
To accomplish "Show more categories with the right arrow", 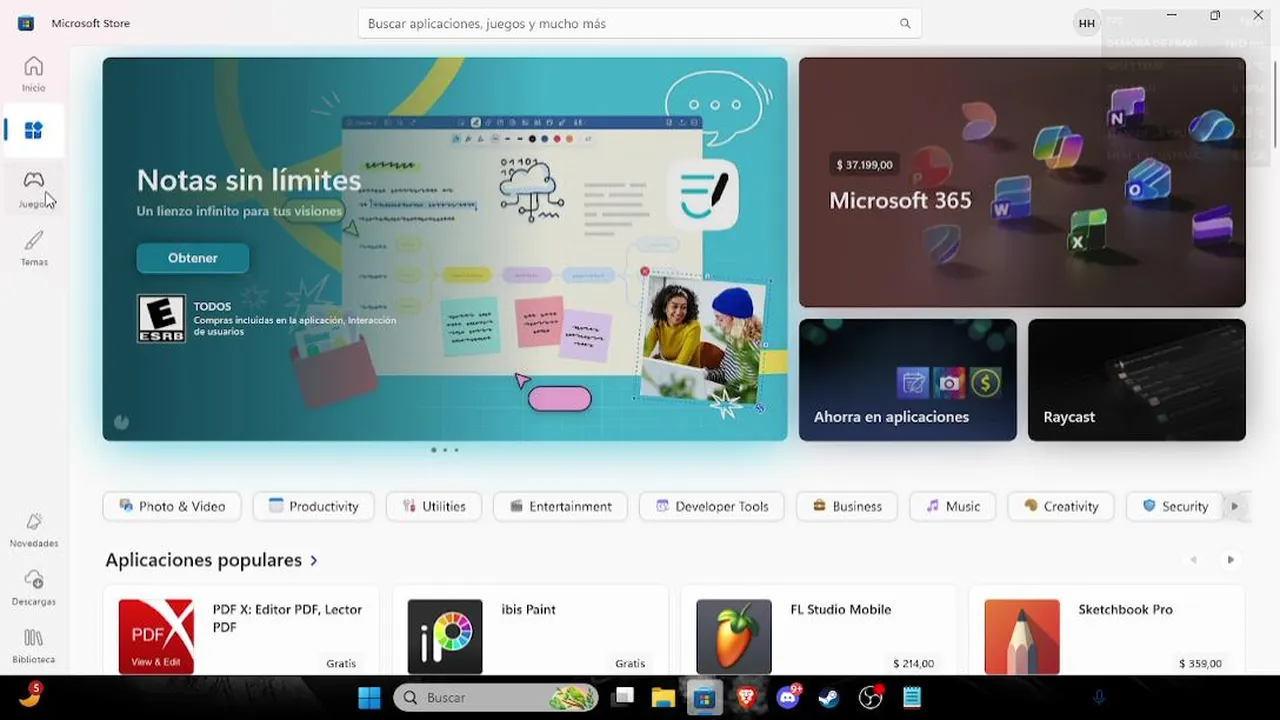I will click(1234, 506).
